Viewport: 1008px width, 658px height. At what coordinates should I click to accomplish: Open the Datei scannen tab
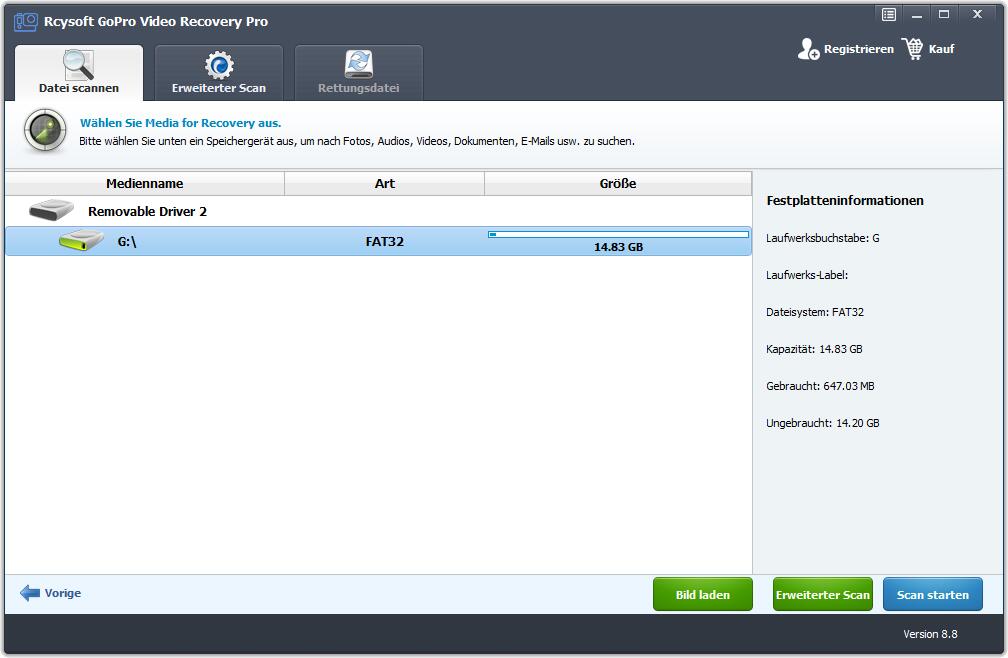(x=78, y=73)
